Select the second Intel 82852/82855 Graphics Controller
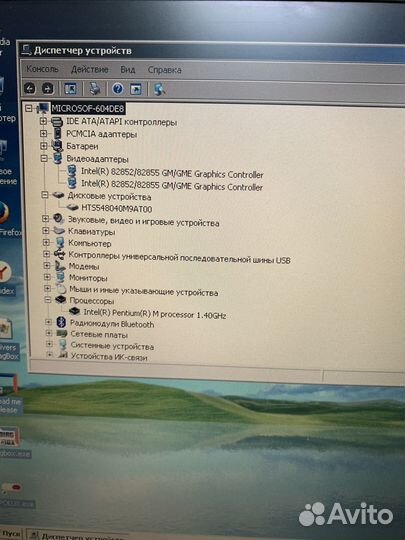 pyautogui.click(x=172, y=185)
